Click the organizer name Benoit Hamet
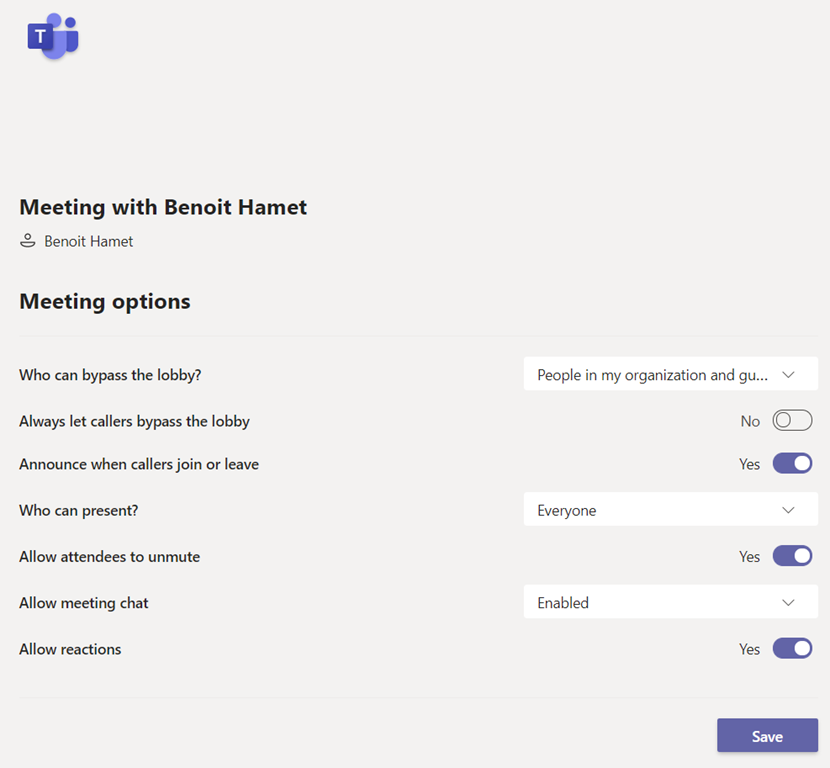 (89, 241)
